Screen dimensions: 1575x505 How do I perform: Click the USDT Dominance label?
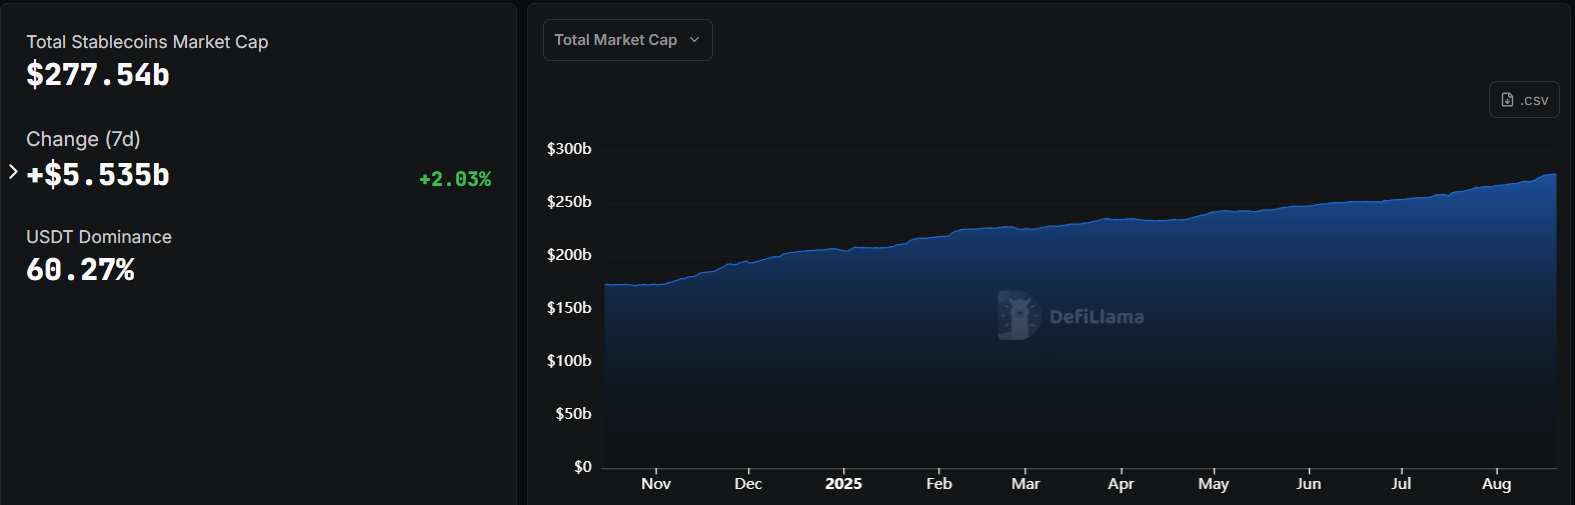coord(99,237)
